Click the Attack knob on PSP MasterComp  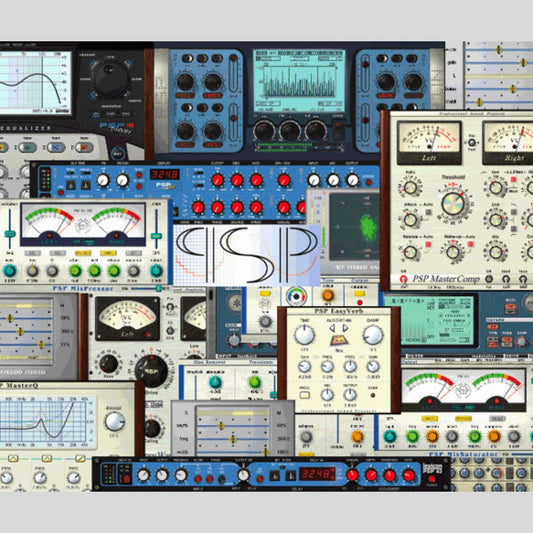(410, 220)
